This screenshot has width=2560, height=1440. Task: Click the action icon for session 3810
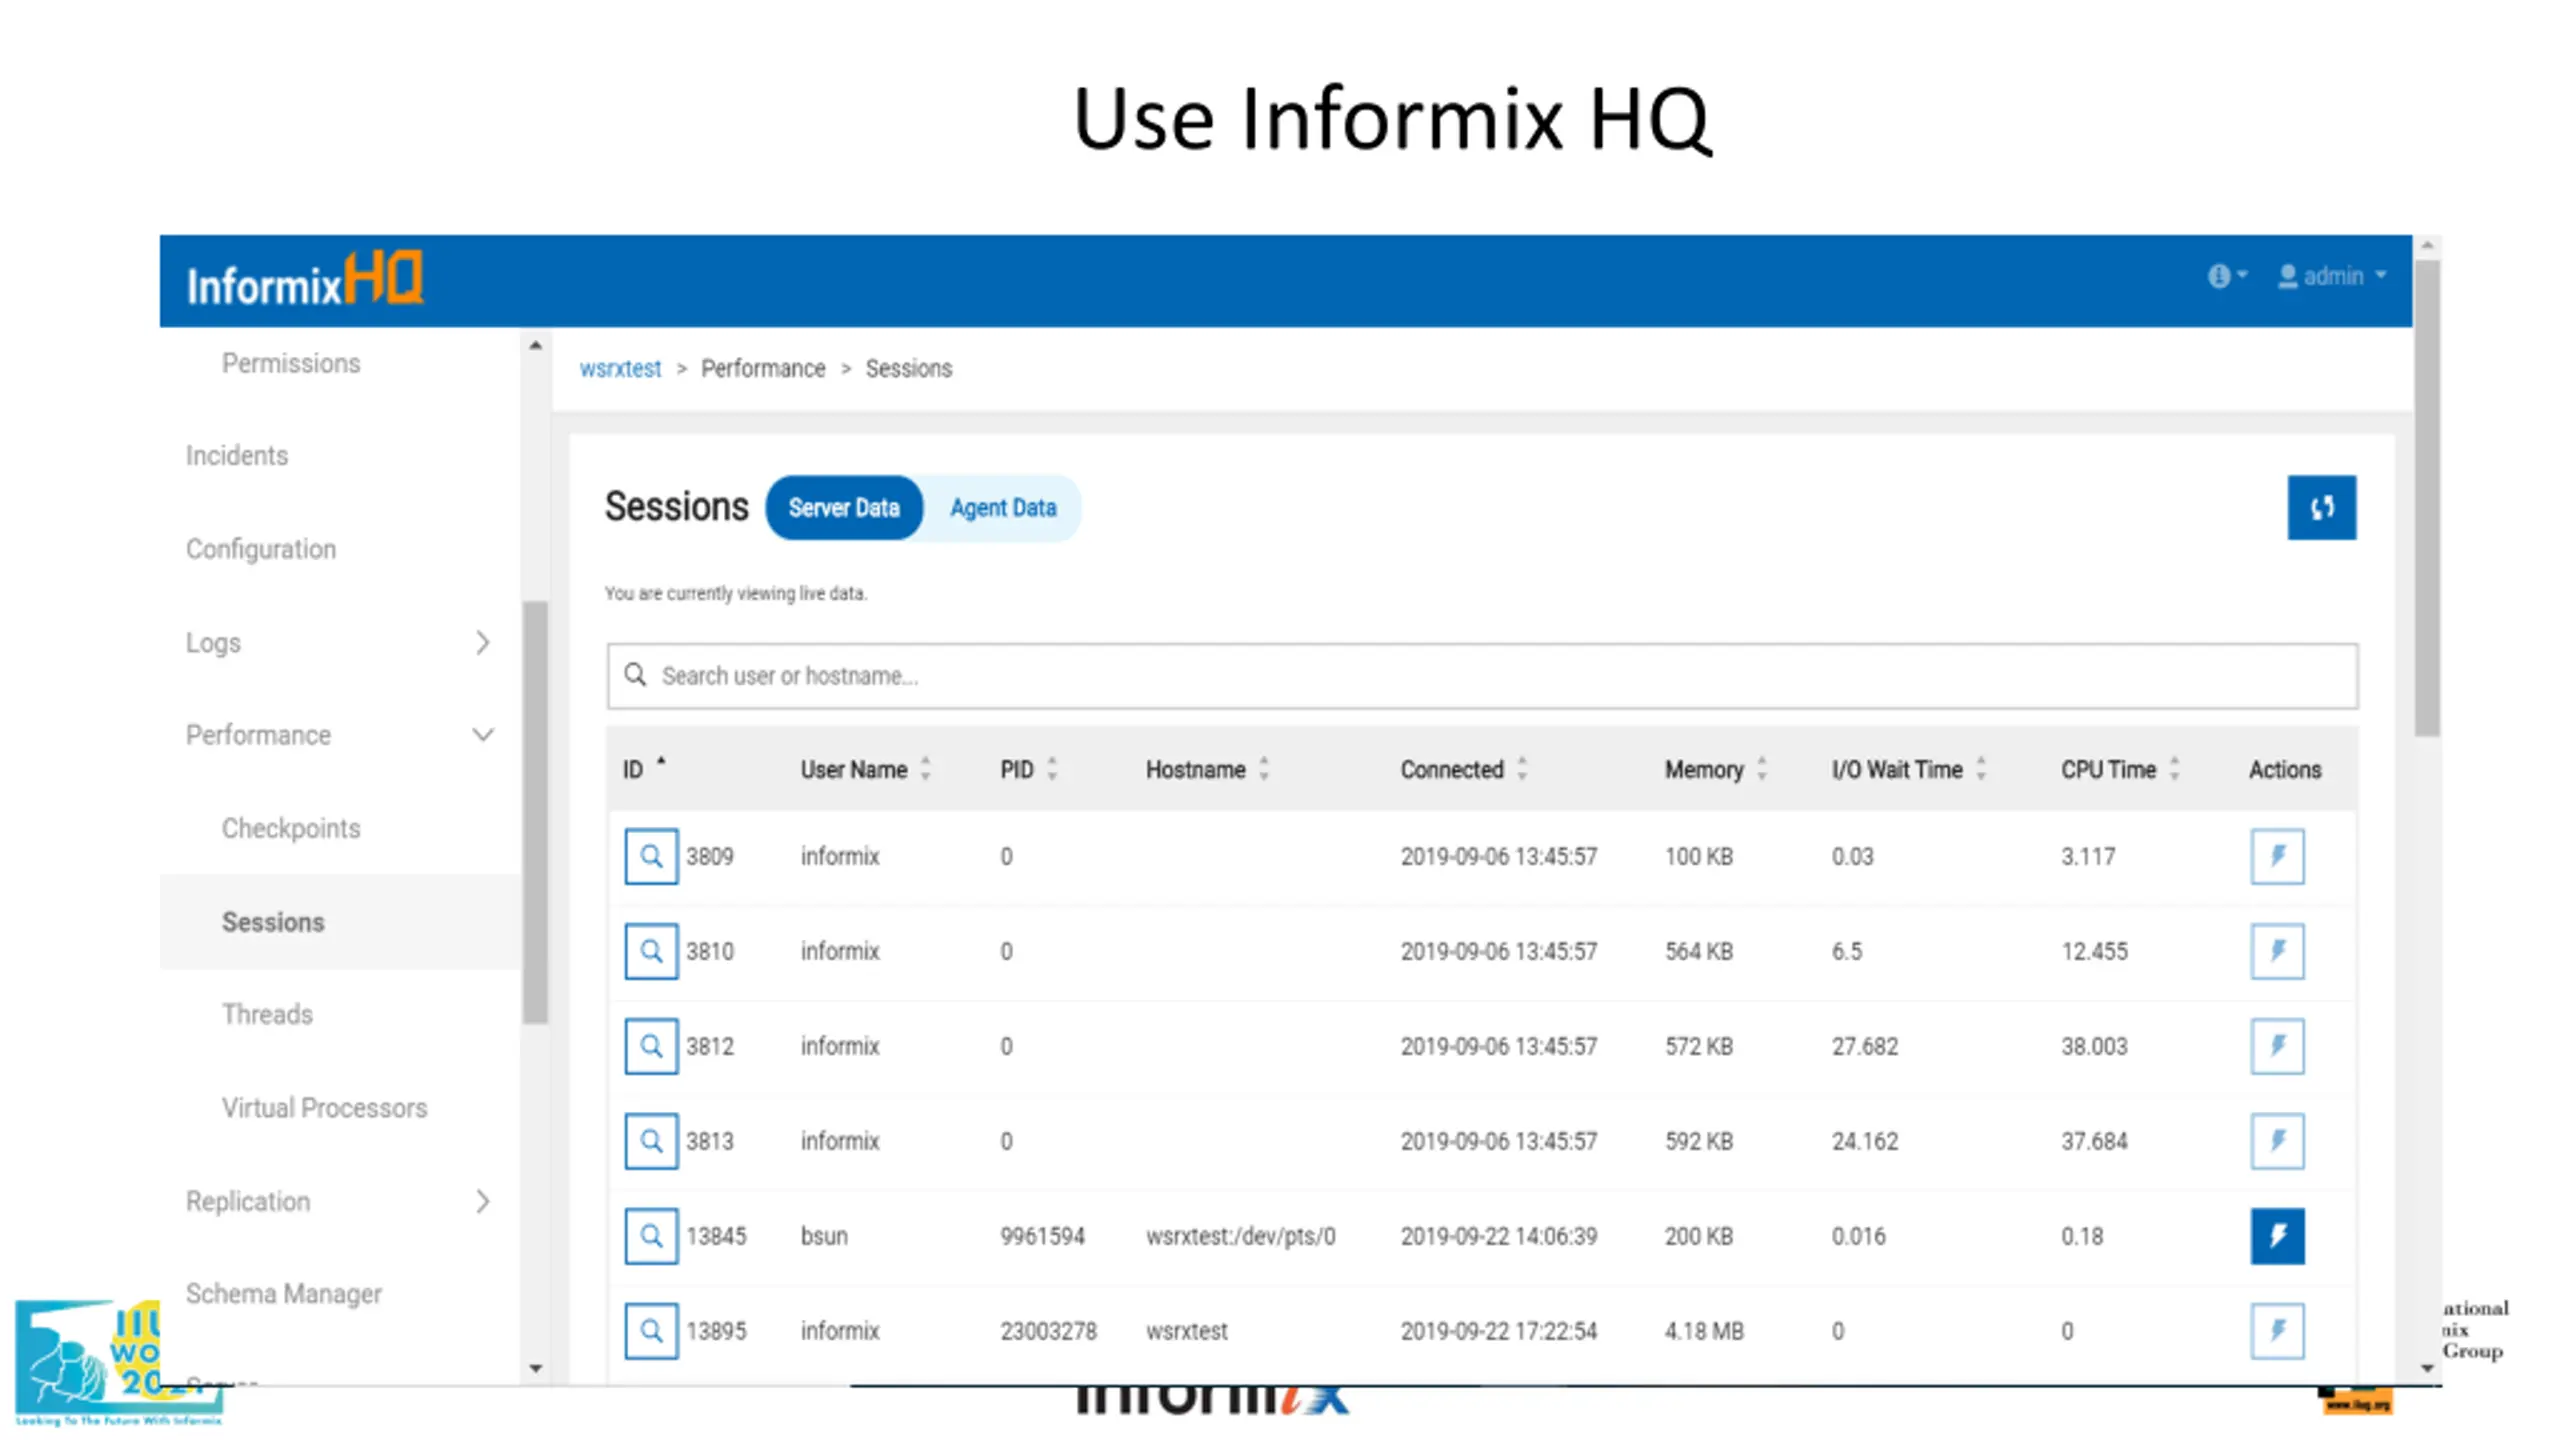pyautogui.click(x=2277, y=951)
